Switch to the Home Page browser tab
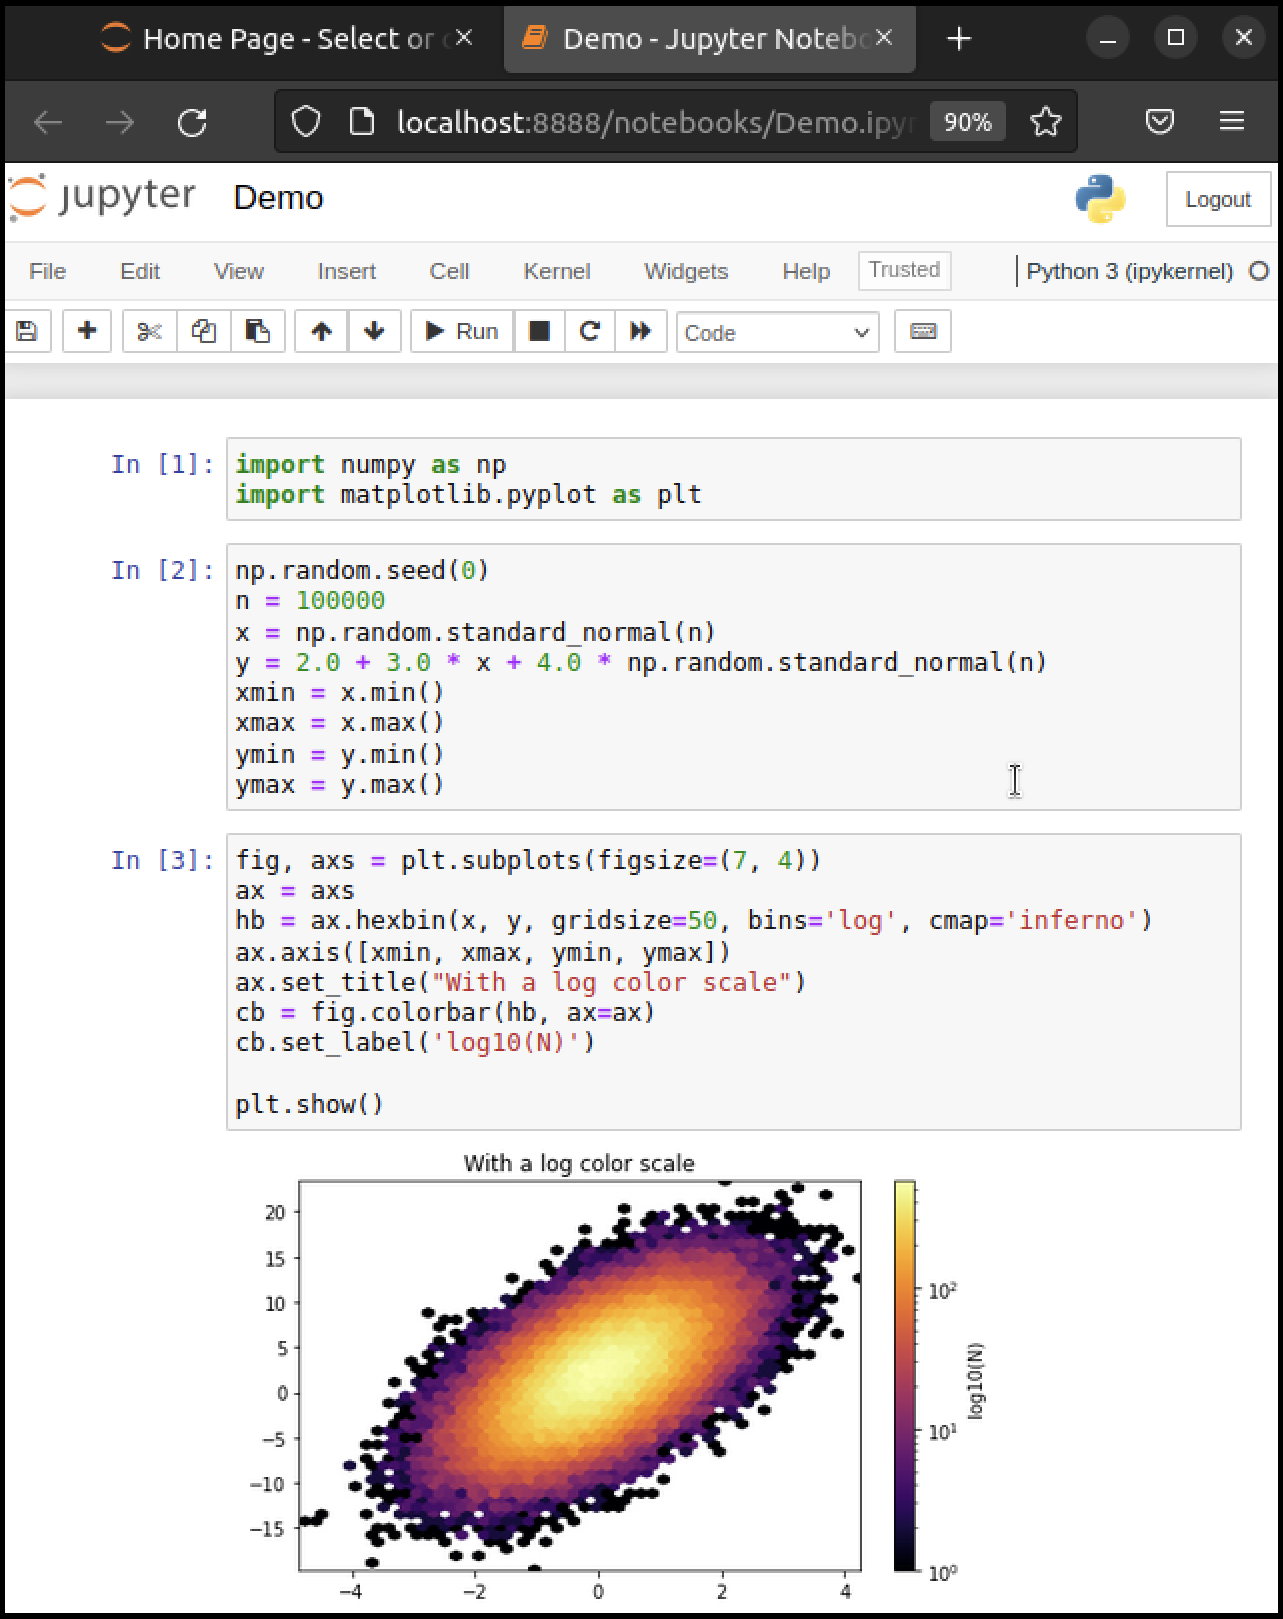Viewport: 1283px width, 1619px height. [x=270, y=39]
